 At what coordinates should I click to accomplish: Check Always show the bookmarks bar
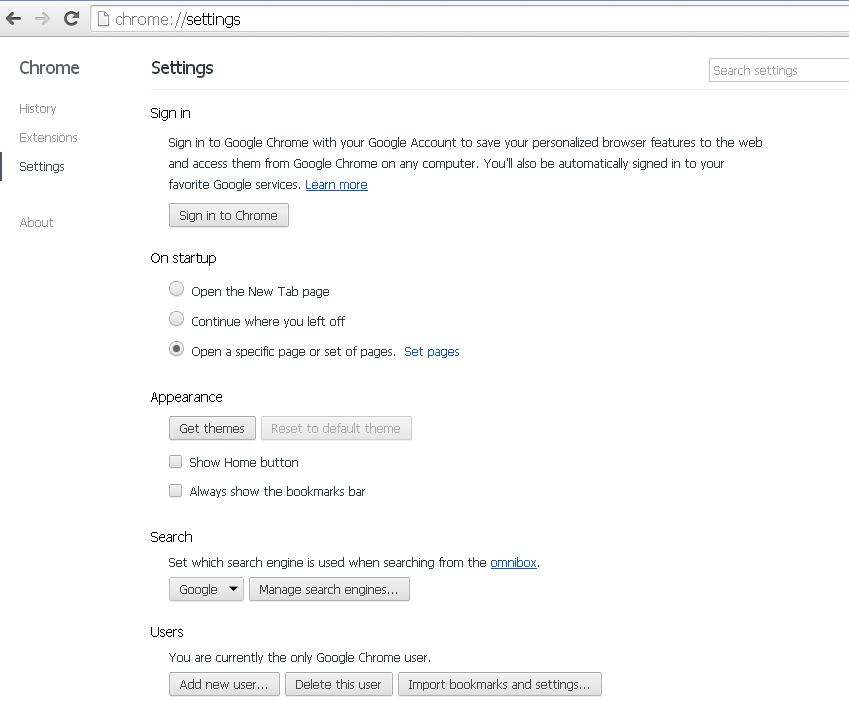tap(175, 490)
